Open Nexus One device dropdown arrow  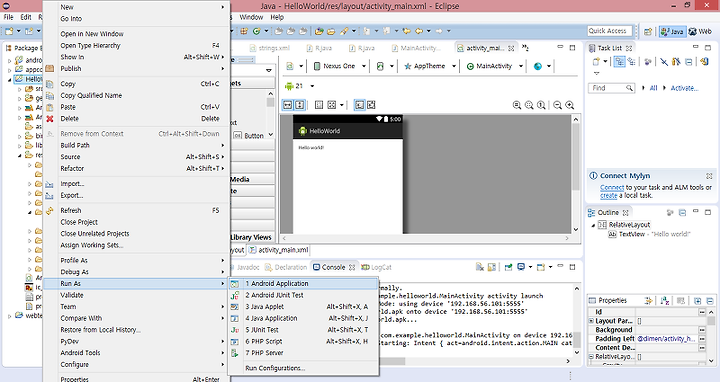pyautogui.click(x=364, y=66)
